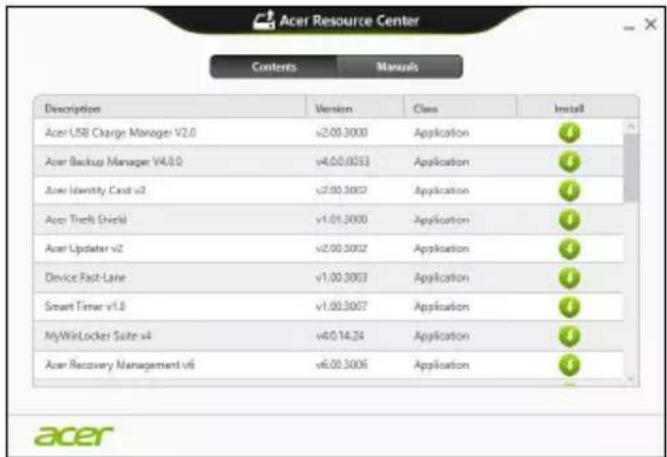Click Application class of Smart Timer
Viewport: 667px width, 457px height.
click(442, 307)
